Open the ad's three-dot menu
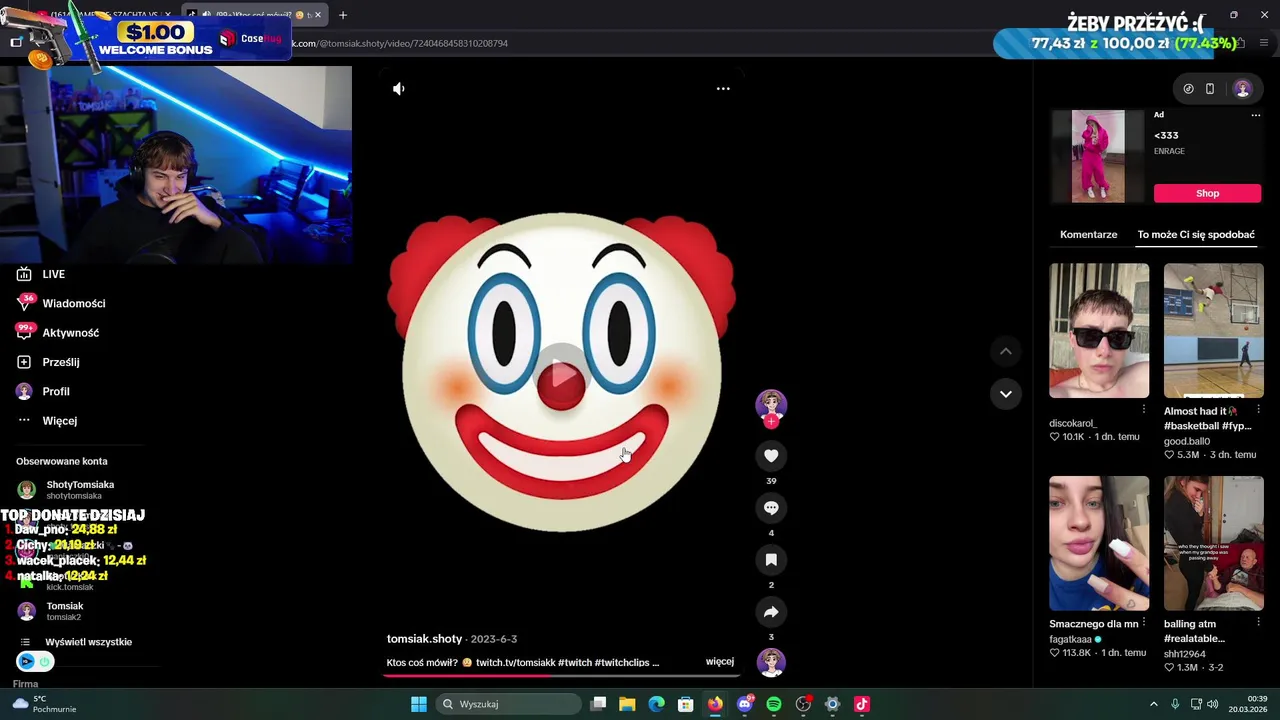The image size is (1280, 720). [1256, 115]
